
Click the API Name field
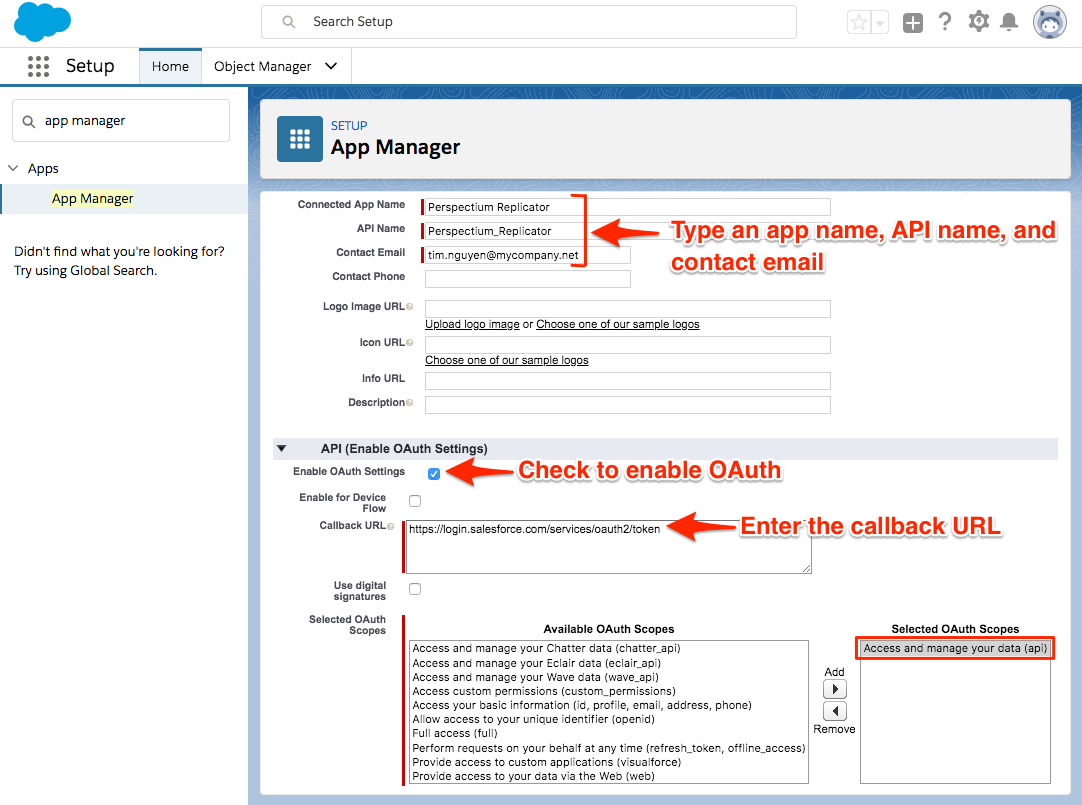[627, 231]
